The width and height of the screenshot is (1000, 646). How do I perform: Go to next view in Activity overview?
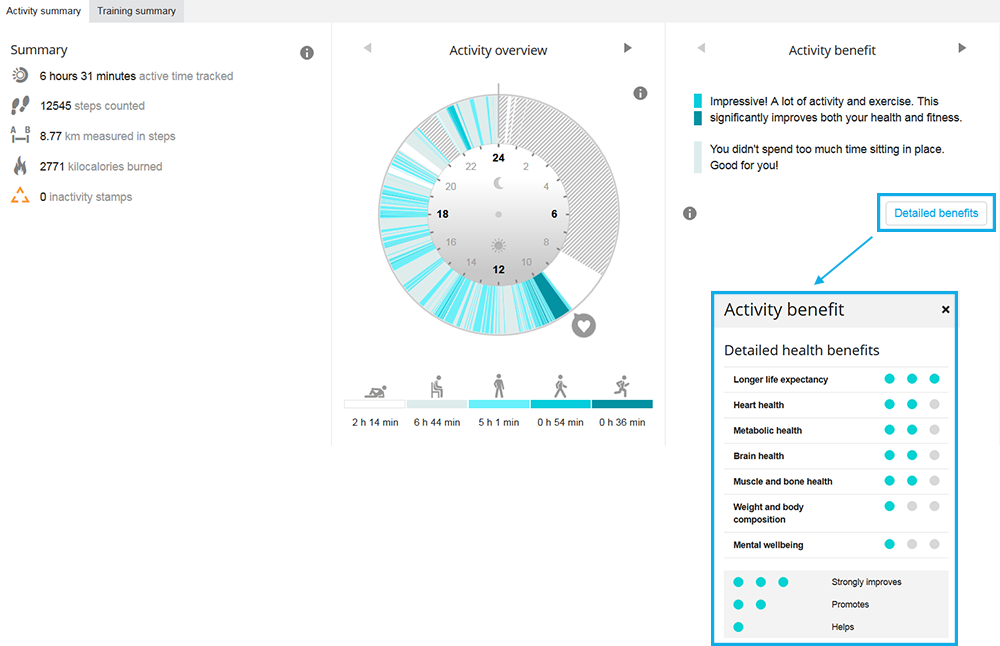click(628, 48)
